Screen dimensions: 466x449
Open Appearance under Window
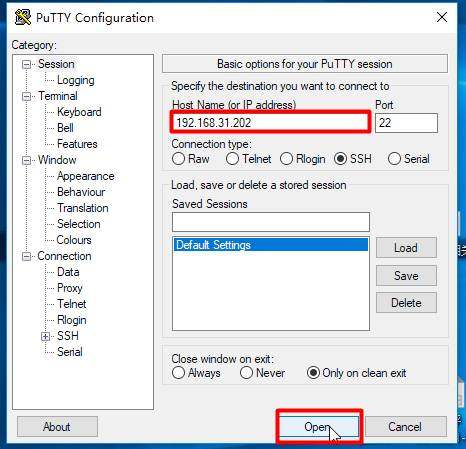(x=86, y=176)
